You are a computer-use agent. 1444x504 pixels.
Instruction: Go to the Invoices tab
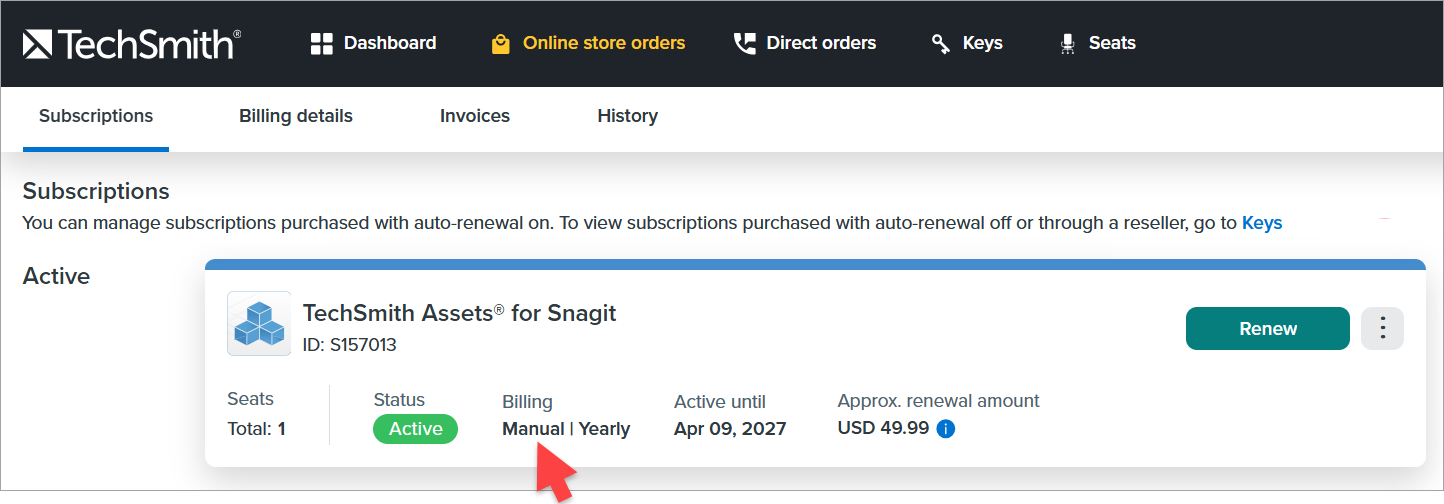(475, 116)
